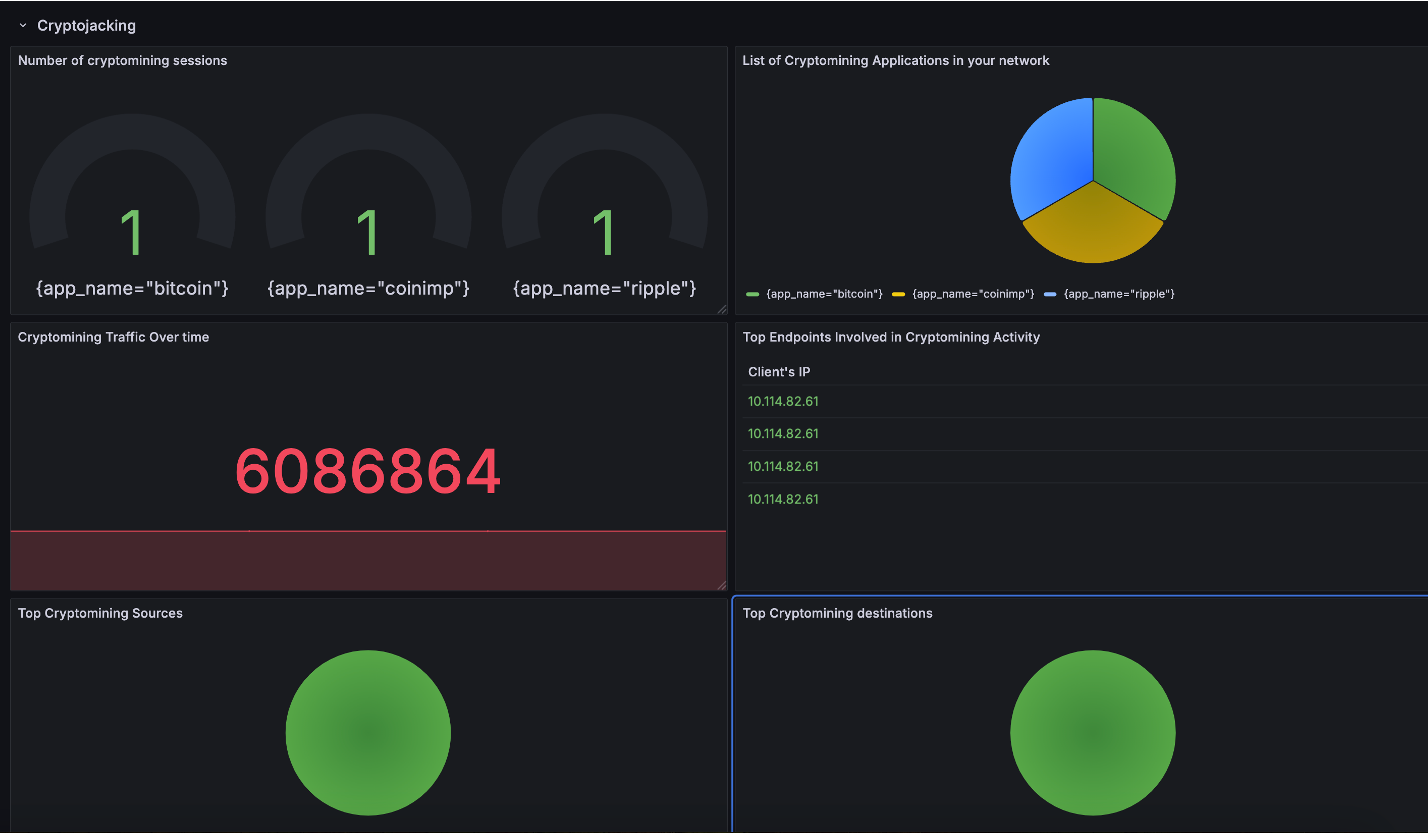The height and width of the screenshot is (834, 1428).
Task: Click the green legend swatch for bitcoin
Action: coord(753,295)
